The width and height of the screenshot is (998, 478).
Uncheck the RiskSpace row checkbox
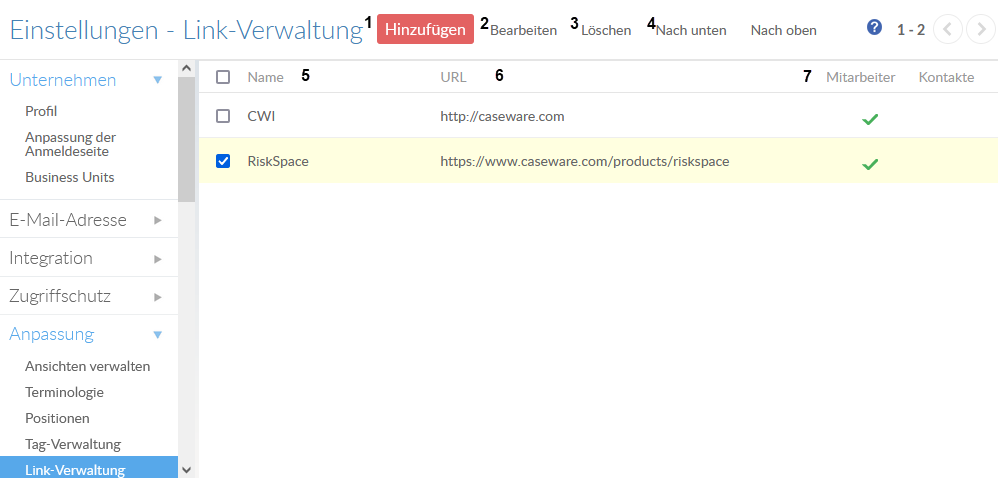[x=223, y=161]
